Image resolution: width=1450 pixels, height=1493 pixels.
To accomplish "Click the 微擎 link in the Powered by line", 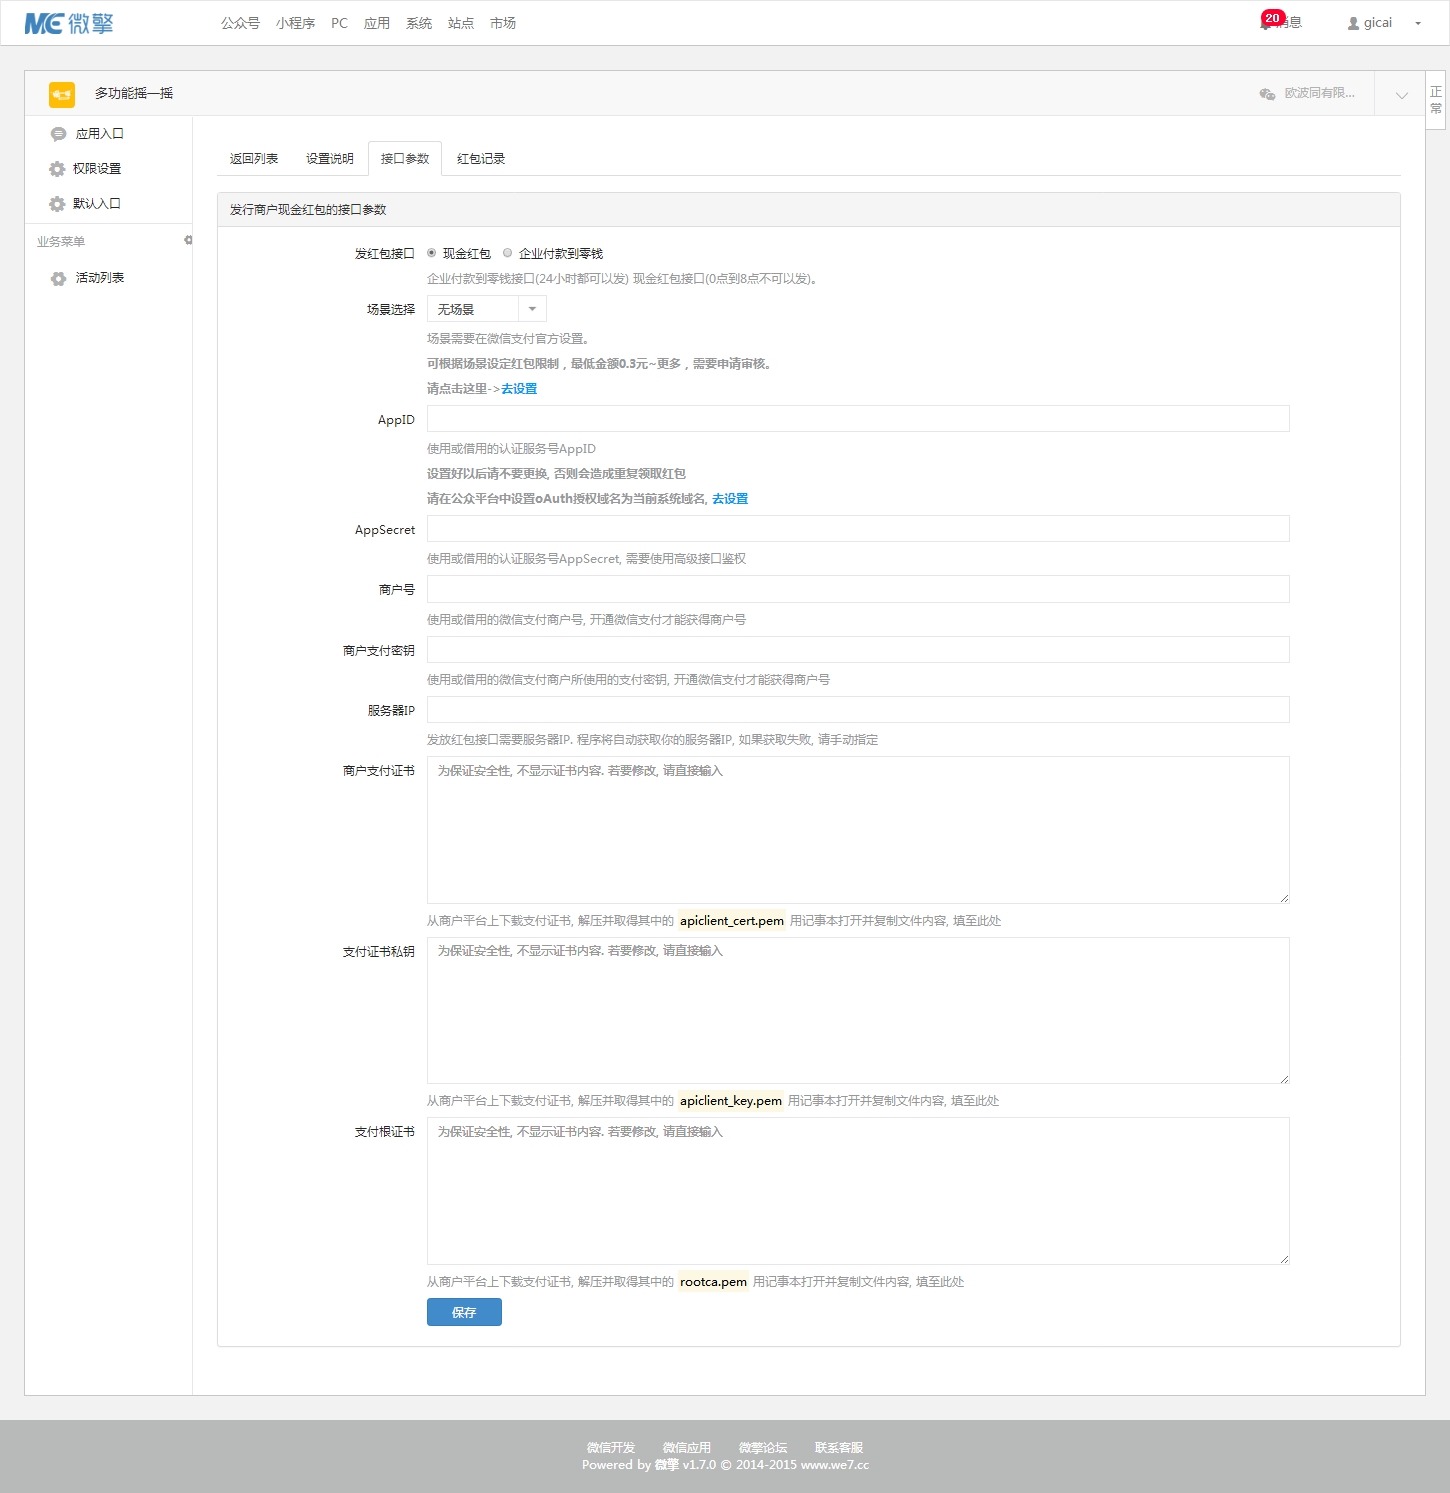I will click(x=667, y=1465).
